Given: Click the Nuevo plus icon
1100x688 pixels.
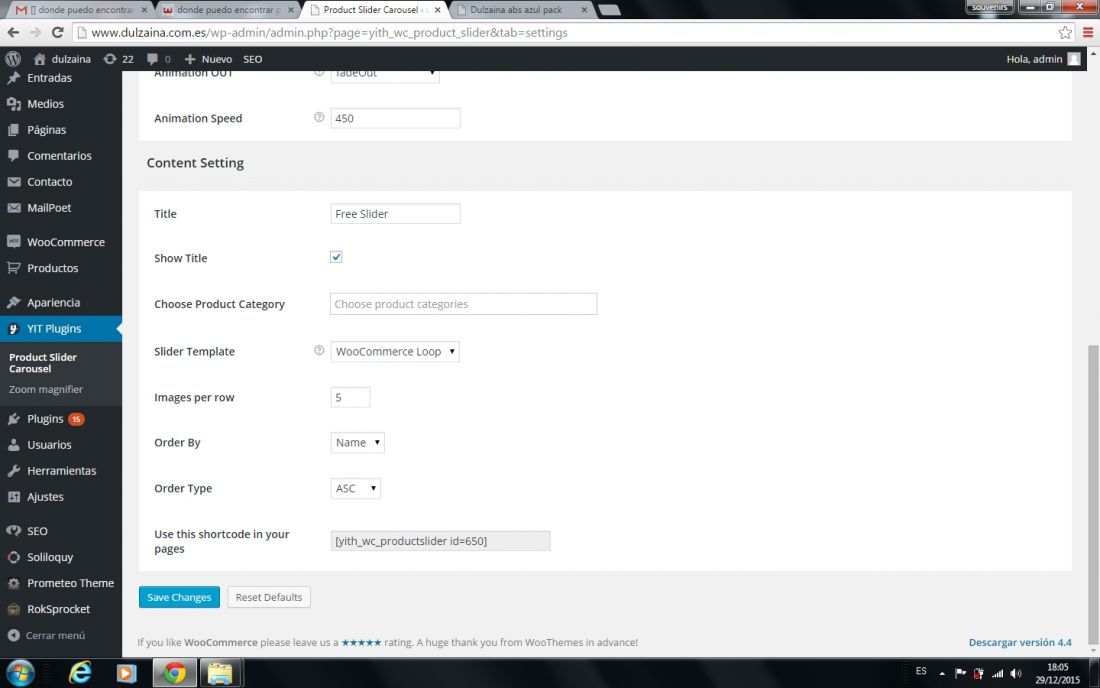Looking at the screenshot, I should pyautogui.click(x=189, y=59).
